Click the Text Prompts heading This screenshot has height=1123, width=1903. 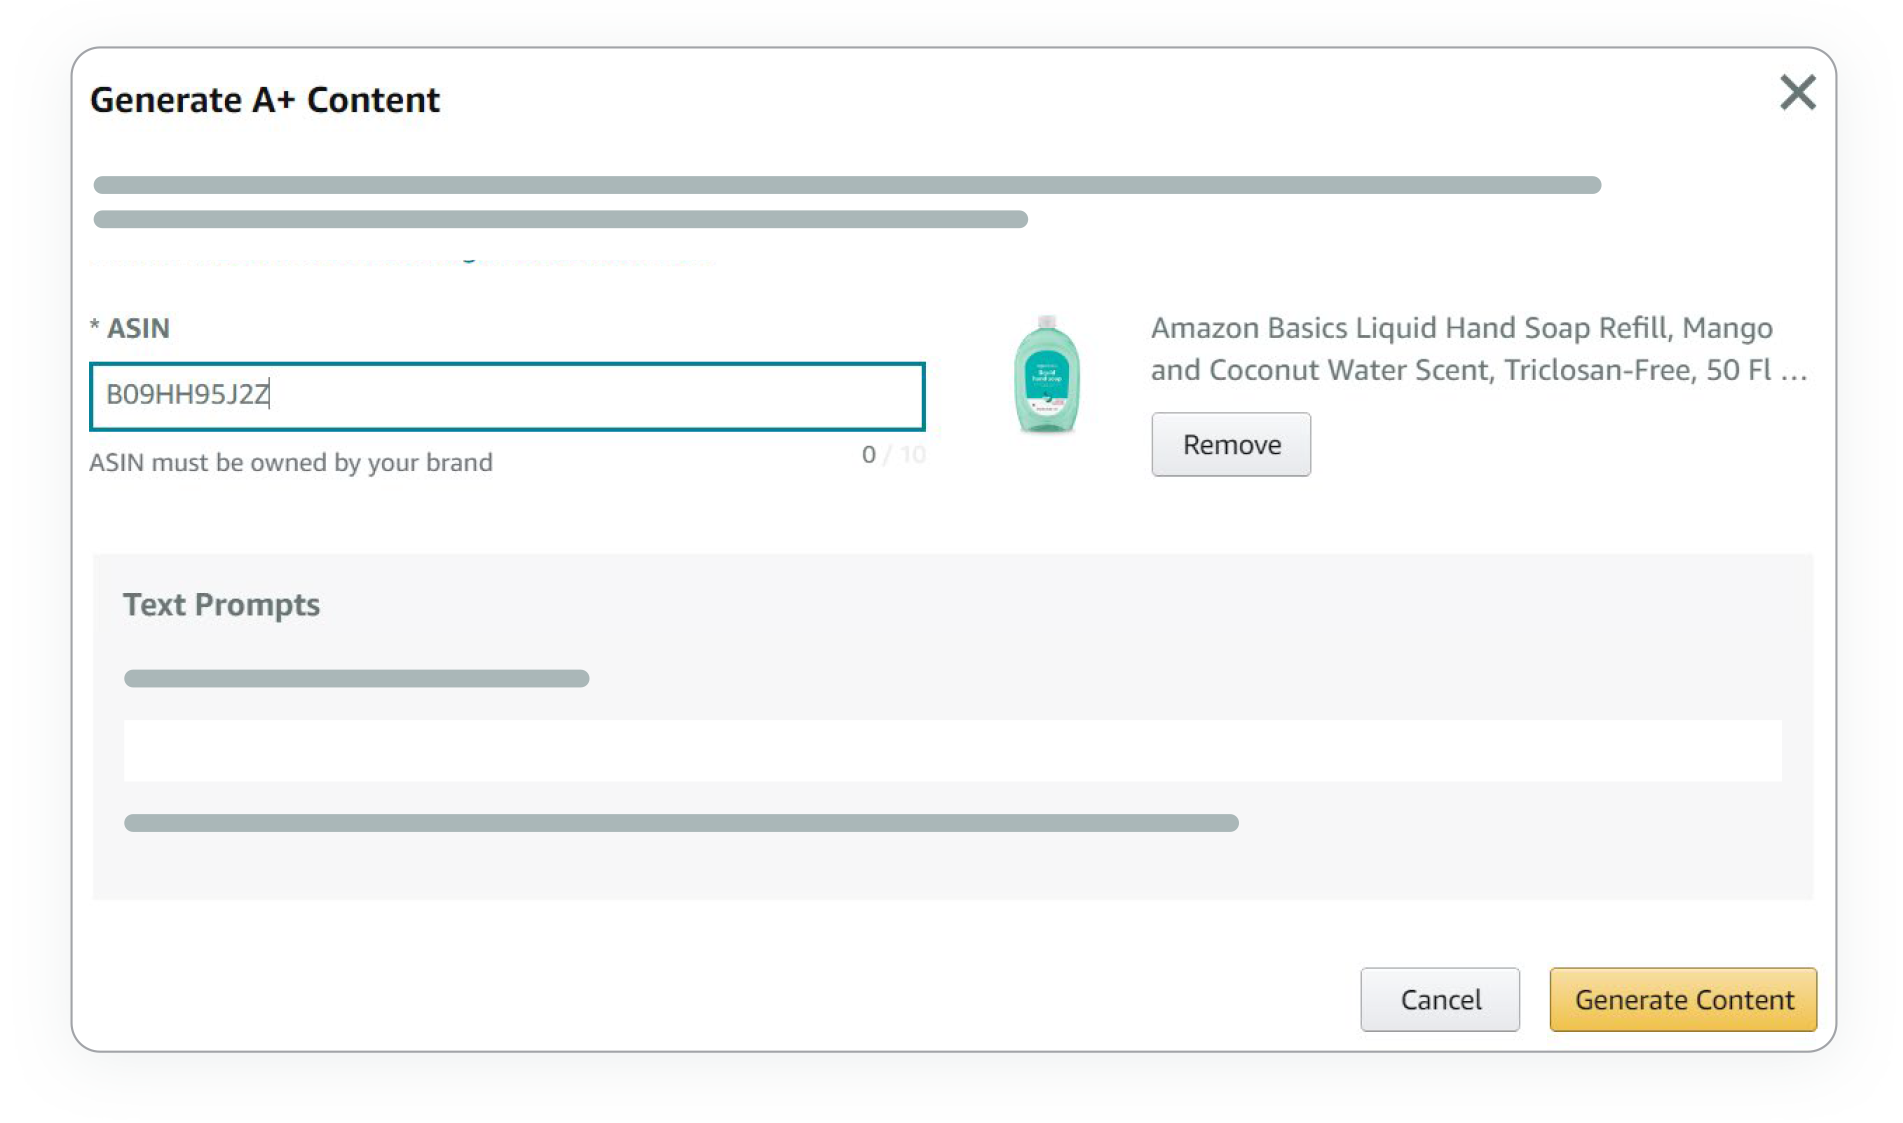[221, 605]
